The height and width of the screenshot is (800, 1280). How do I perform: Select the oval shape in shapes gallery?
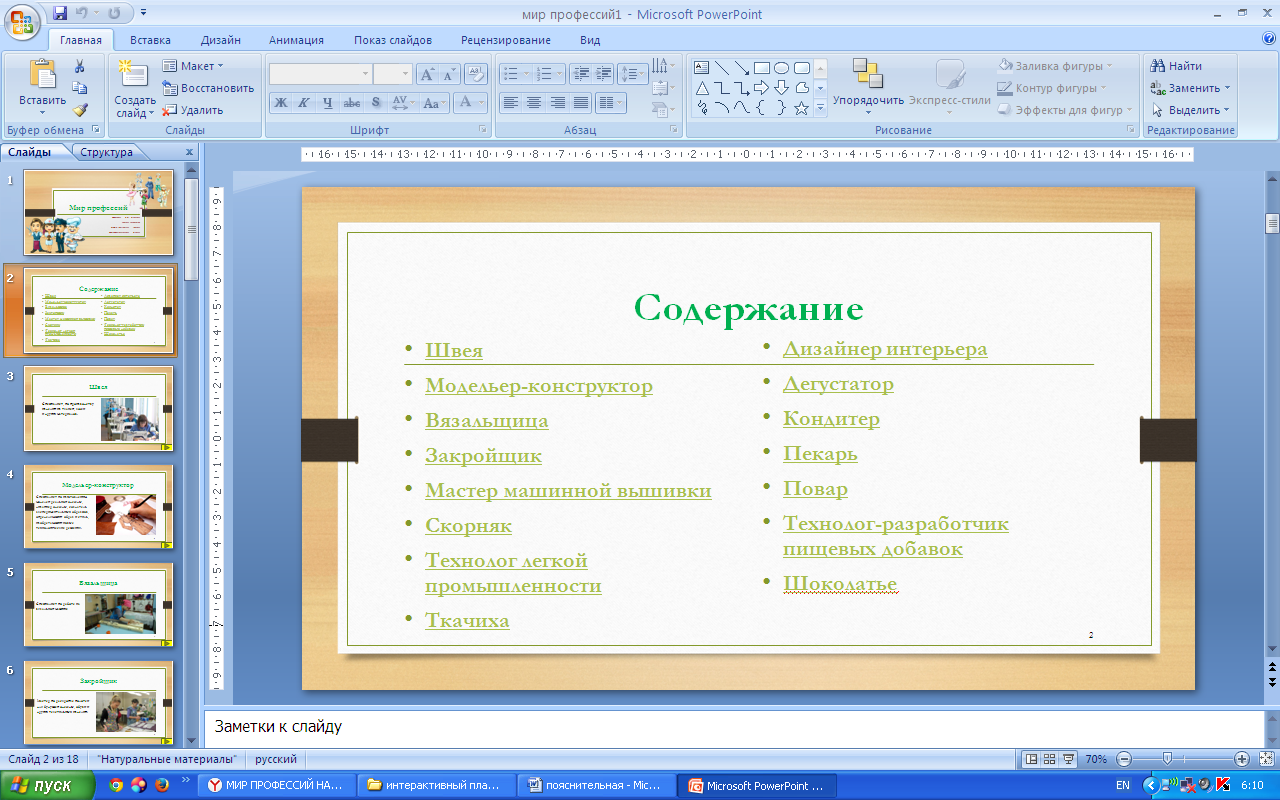pyautogui.click(x=782, y=67)
